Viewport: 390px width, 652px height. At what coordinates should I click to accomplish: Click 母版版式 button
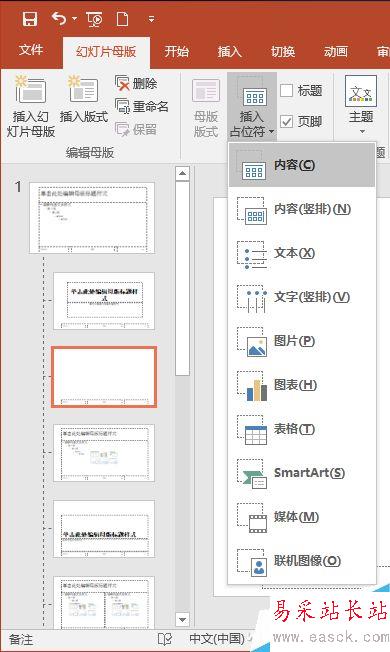[206, 107]
